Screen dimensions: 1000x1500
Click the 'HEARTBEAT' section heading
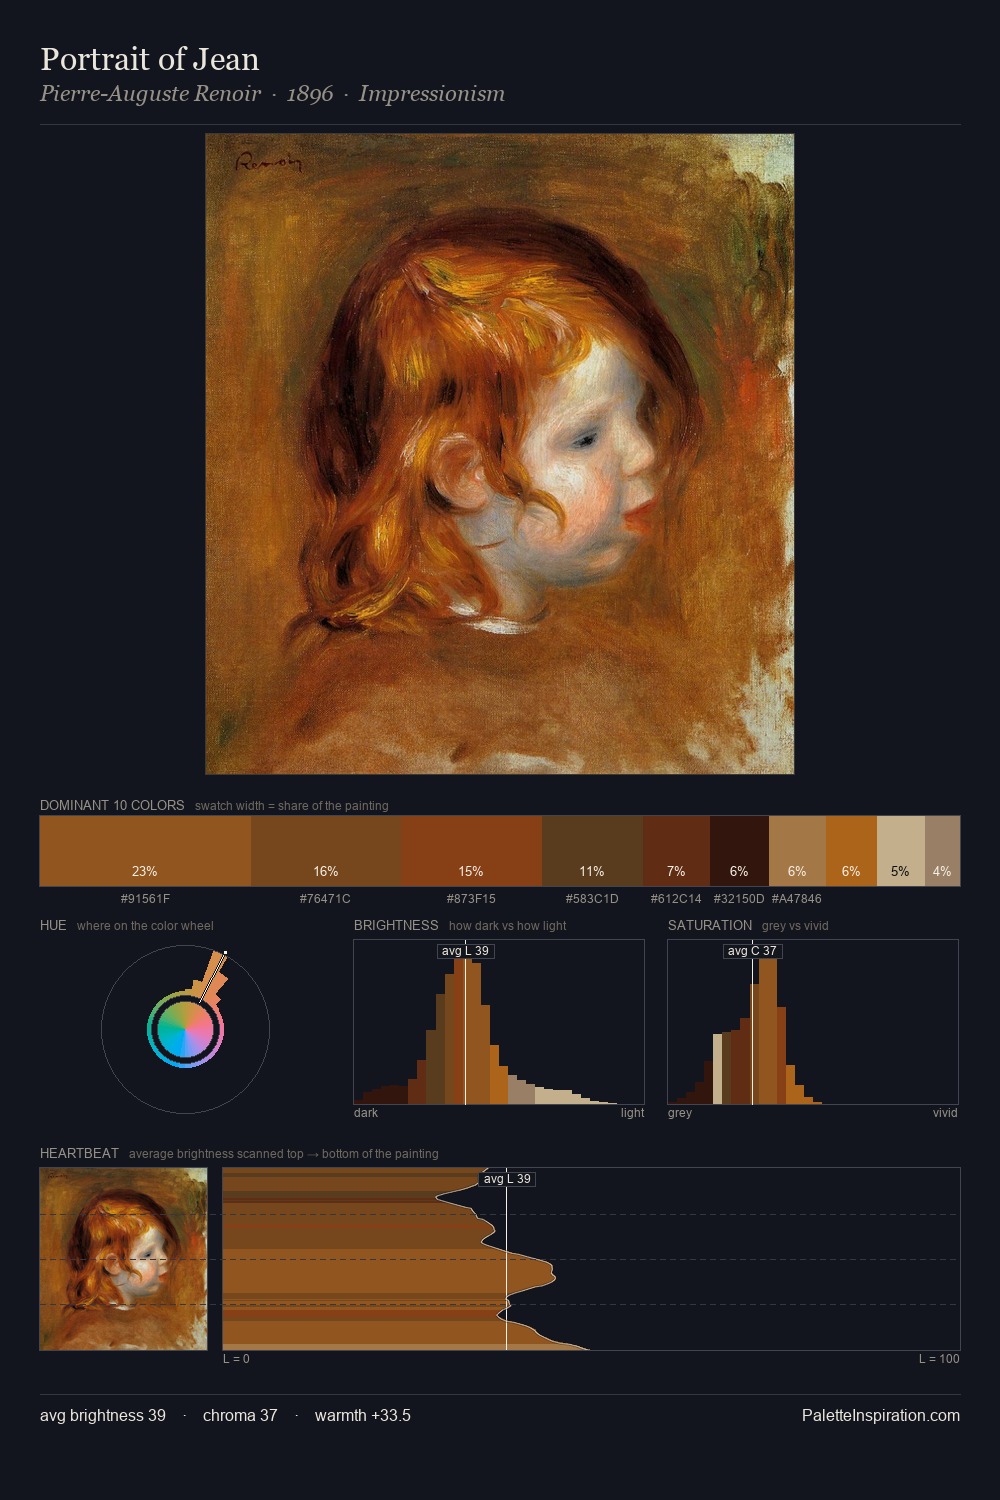coord(79,1153)
